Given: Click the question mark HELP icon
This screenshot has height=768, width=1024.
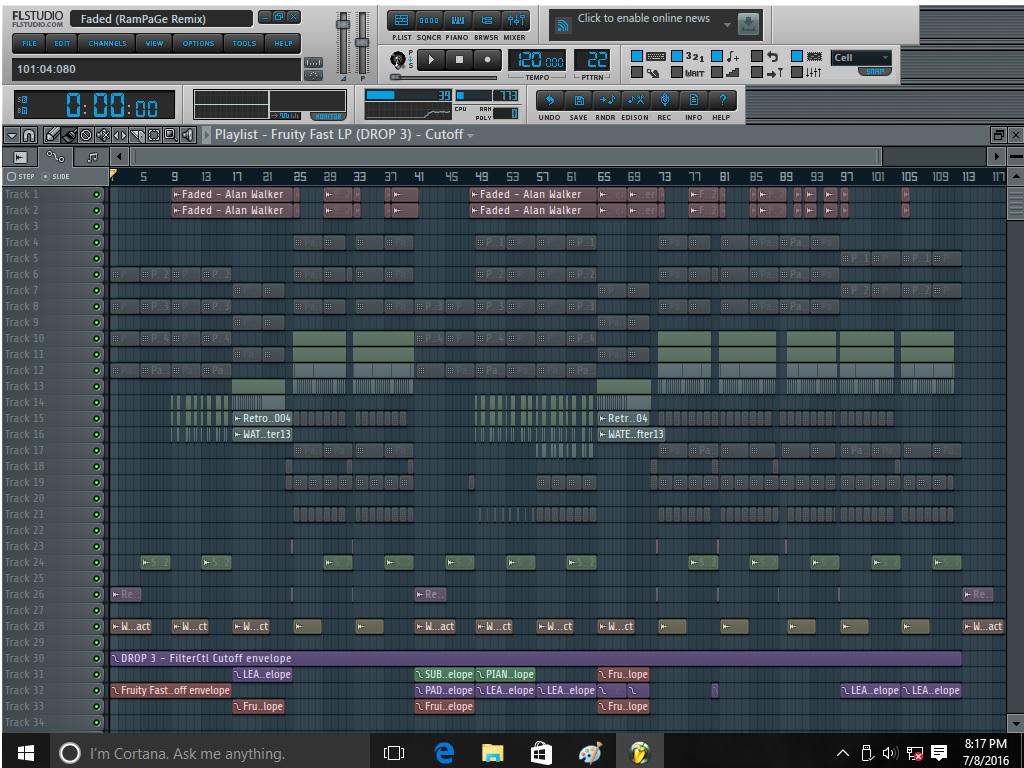Looking at the screenshot, I should (x=722, y=101).
